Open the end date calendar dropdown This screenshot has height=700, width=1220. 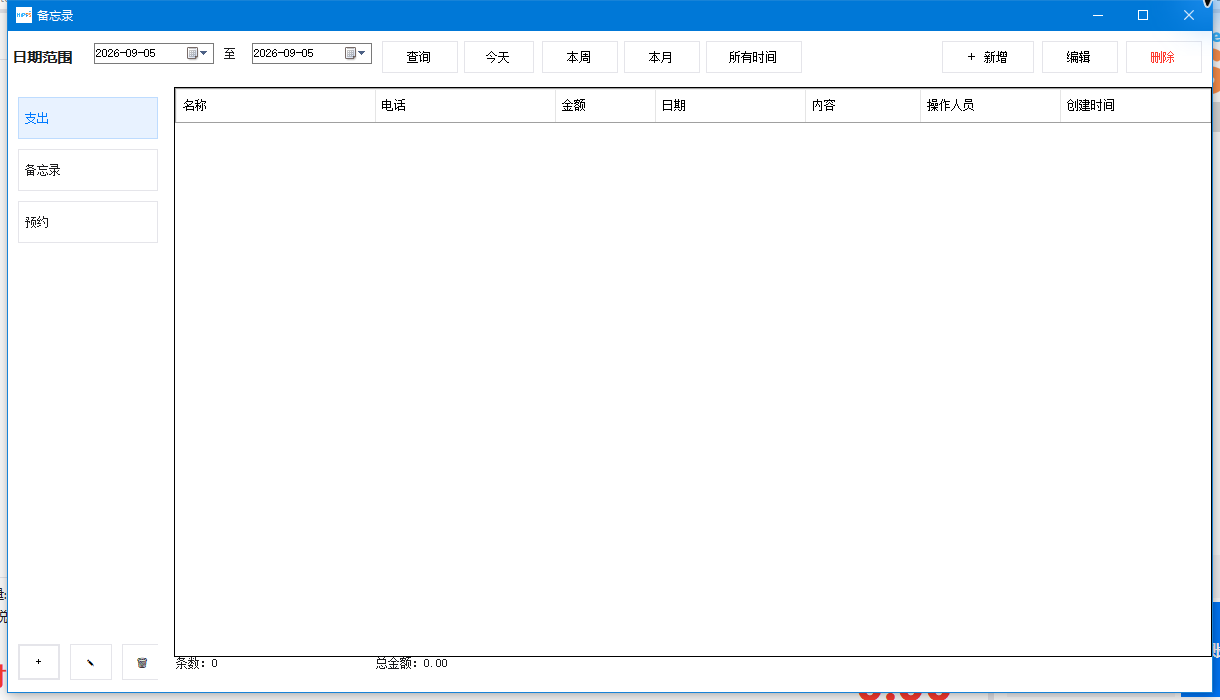pos(356,53)
